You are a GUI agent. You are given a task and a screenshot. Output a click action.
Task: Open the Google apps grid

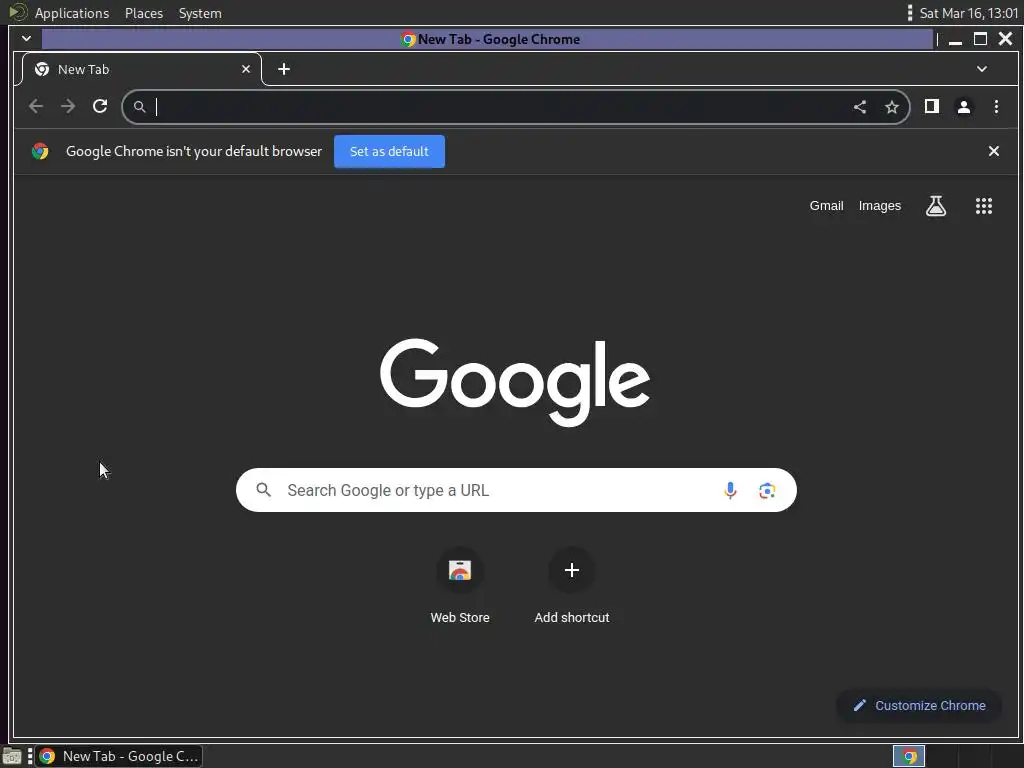[984, 206]
